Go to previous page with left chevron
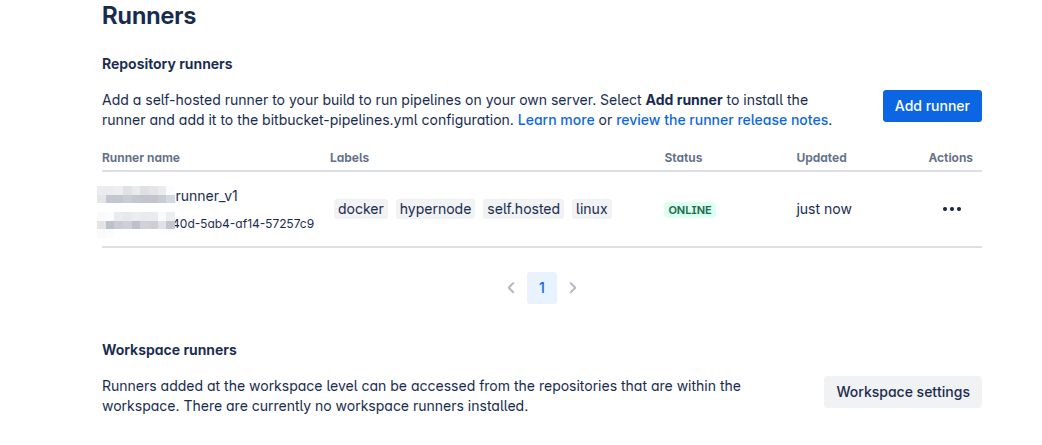The width and height of the screenshot is (1042, 445). pyautogui.click(x=511, y=288)
